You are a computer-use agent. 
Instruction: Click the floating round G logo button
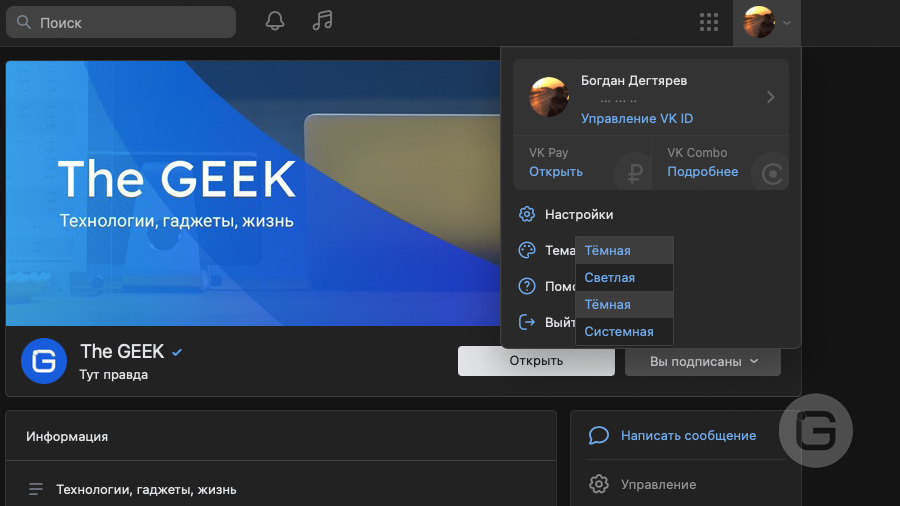816,430
